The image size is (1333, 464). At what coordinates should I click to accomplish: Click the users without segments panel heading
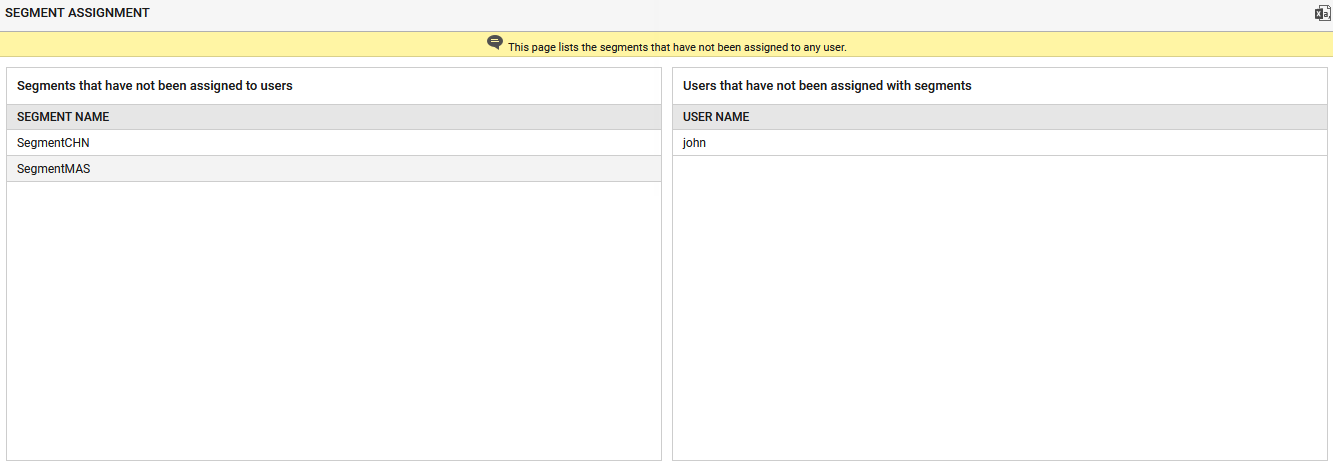827,86
